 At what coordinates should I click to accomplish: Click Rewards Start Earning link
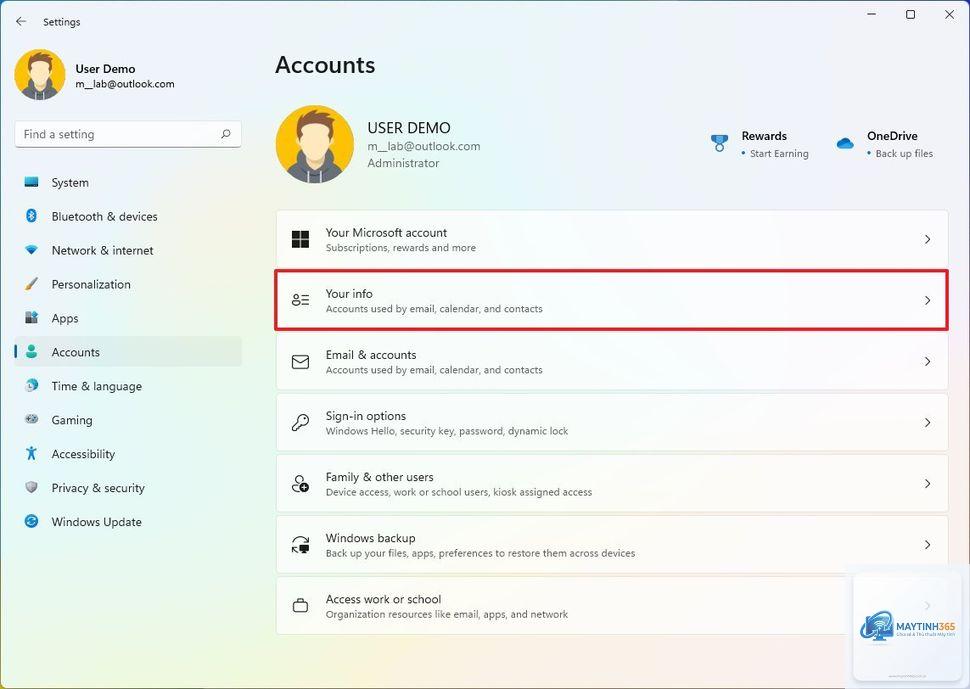[x=779, y=153]
